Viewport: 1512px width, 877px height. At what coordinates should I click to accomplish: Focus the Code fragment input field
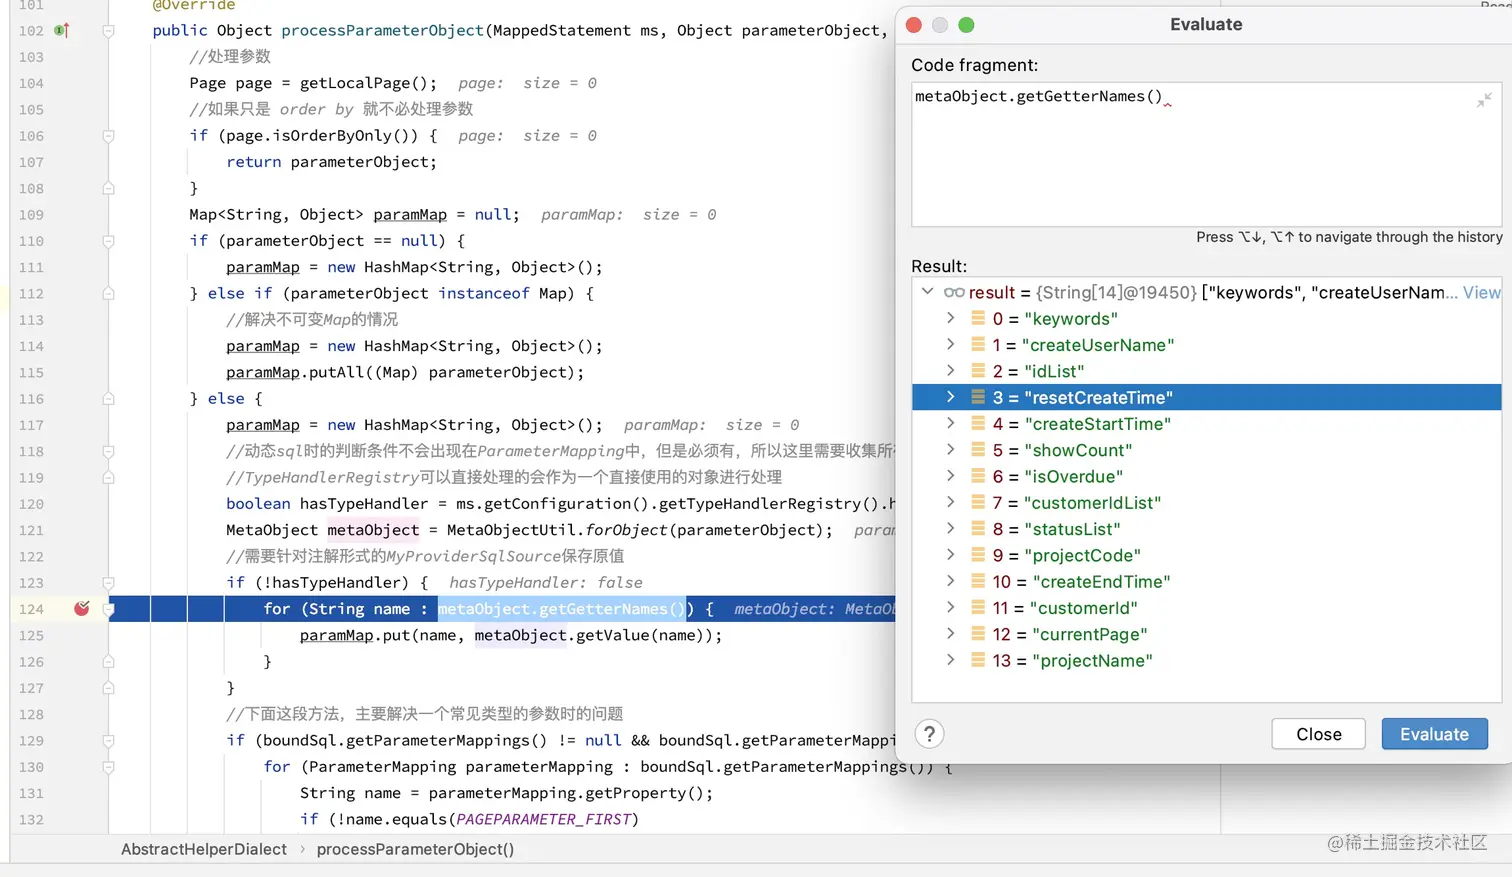[1206, 154]
